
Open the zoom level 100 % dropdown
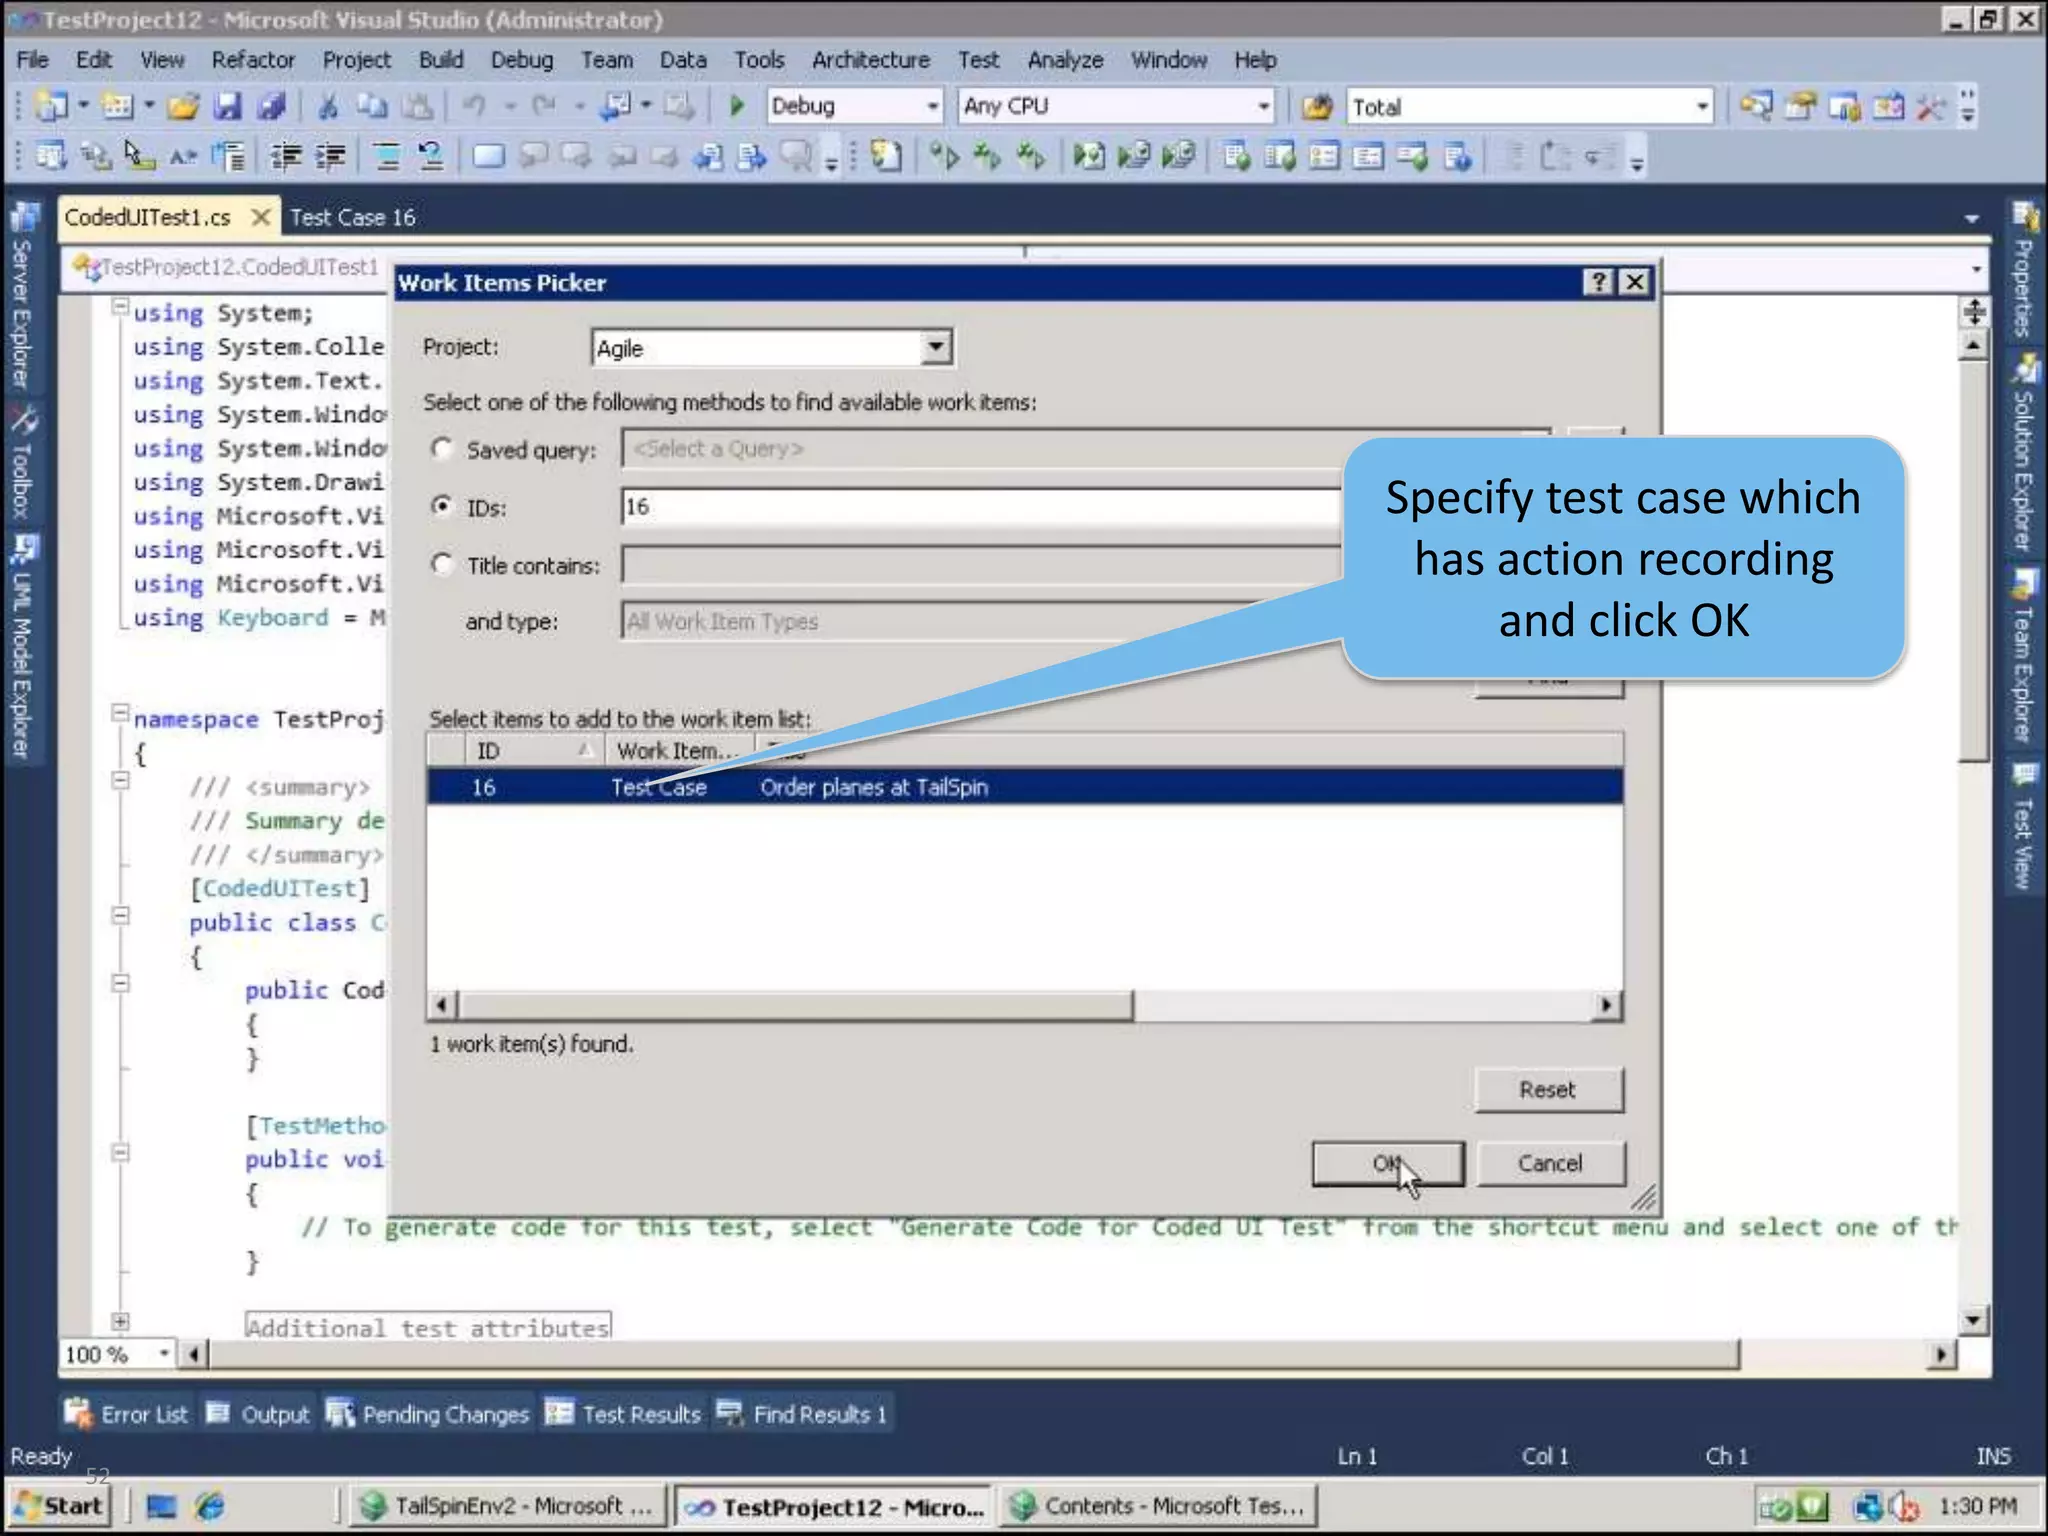163,1354
